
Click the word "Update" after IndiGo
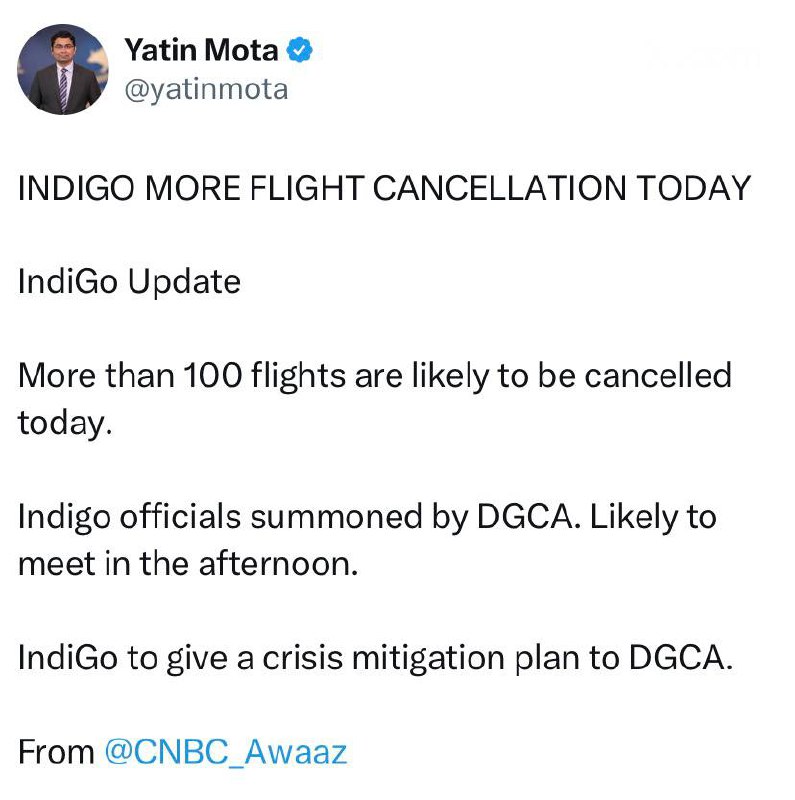[x=184, y=282]
